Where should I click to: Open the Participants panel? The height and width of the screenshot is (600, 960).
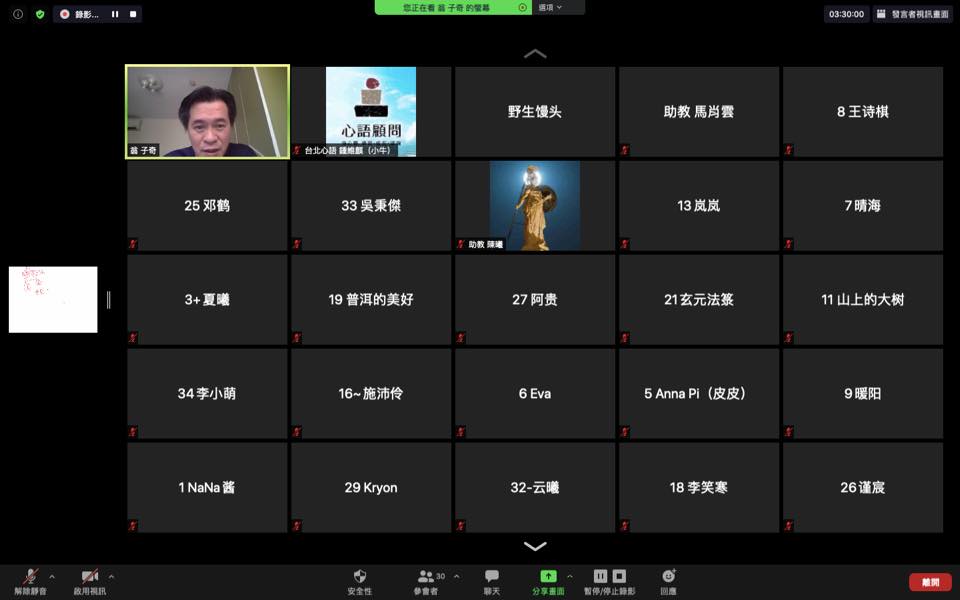(426, 577)
